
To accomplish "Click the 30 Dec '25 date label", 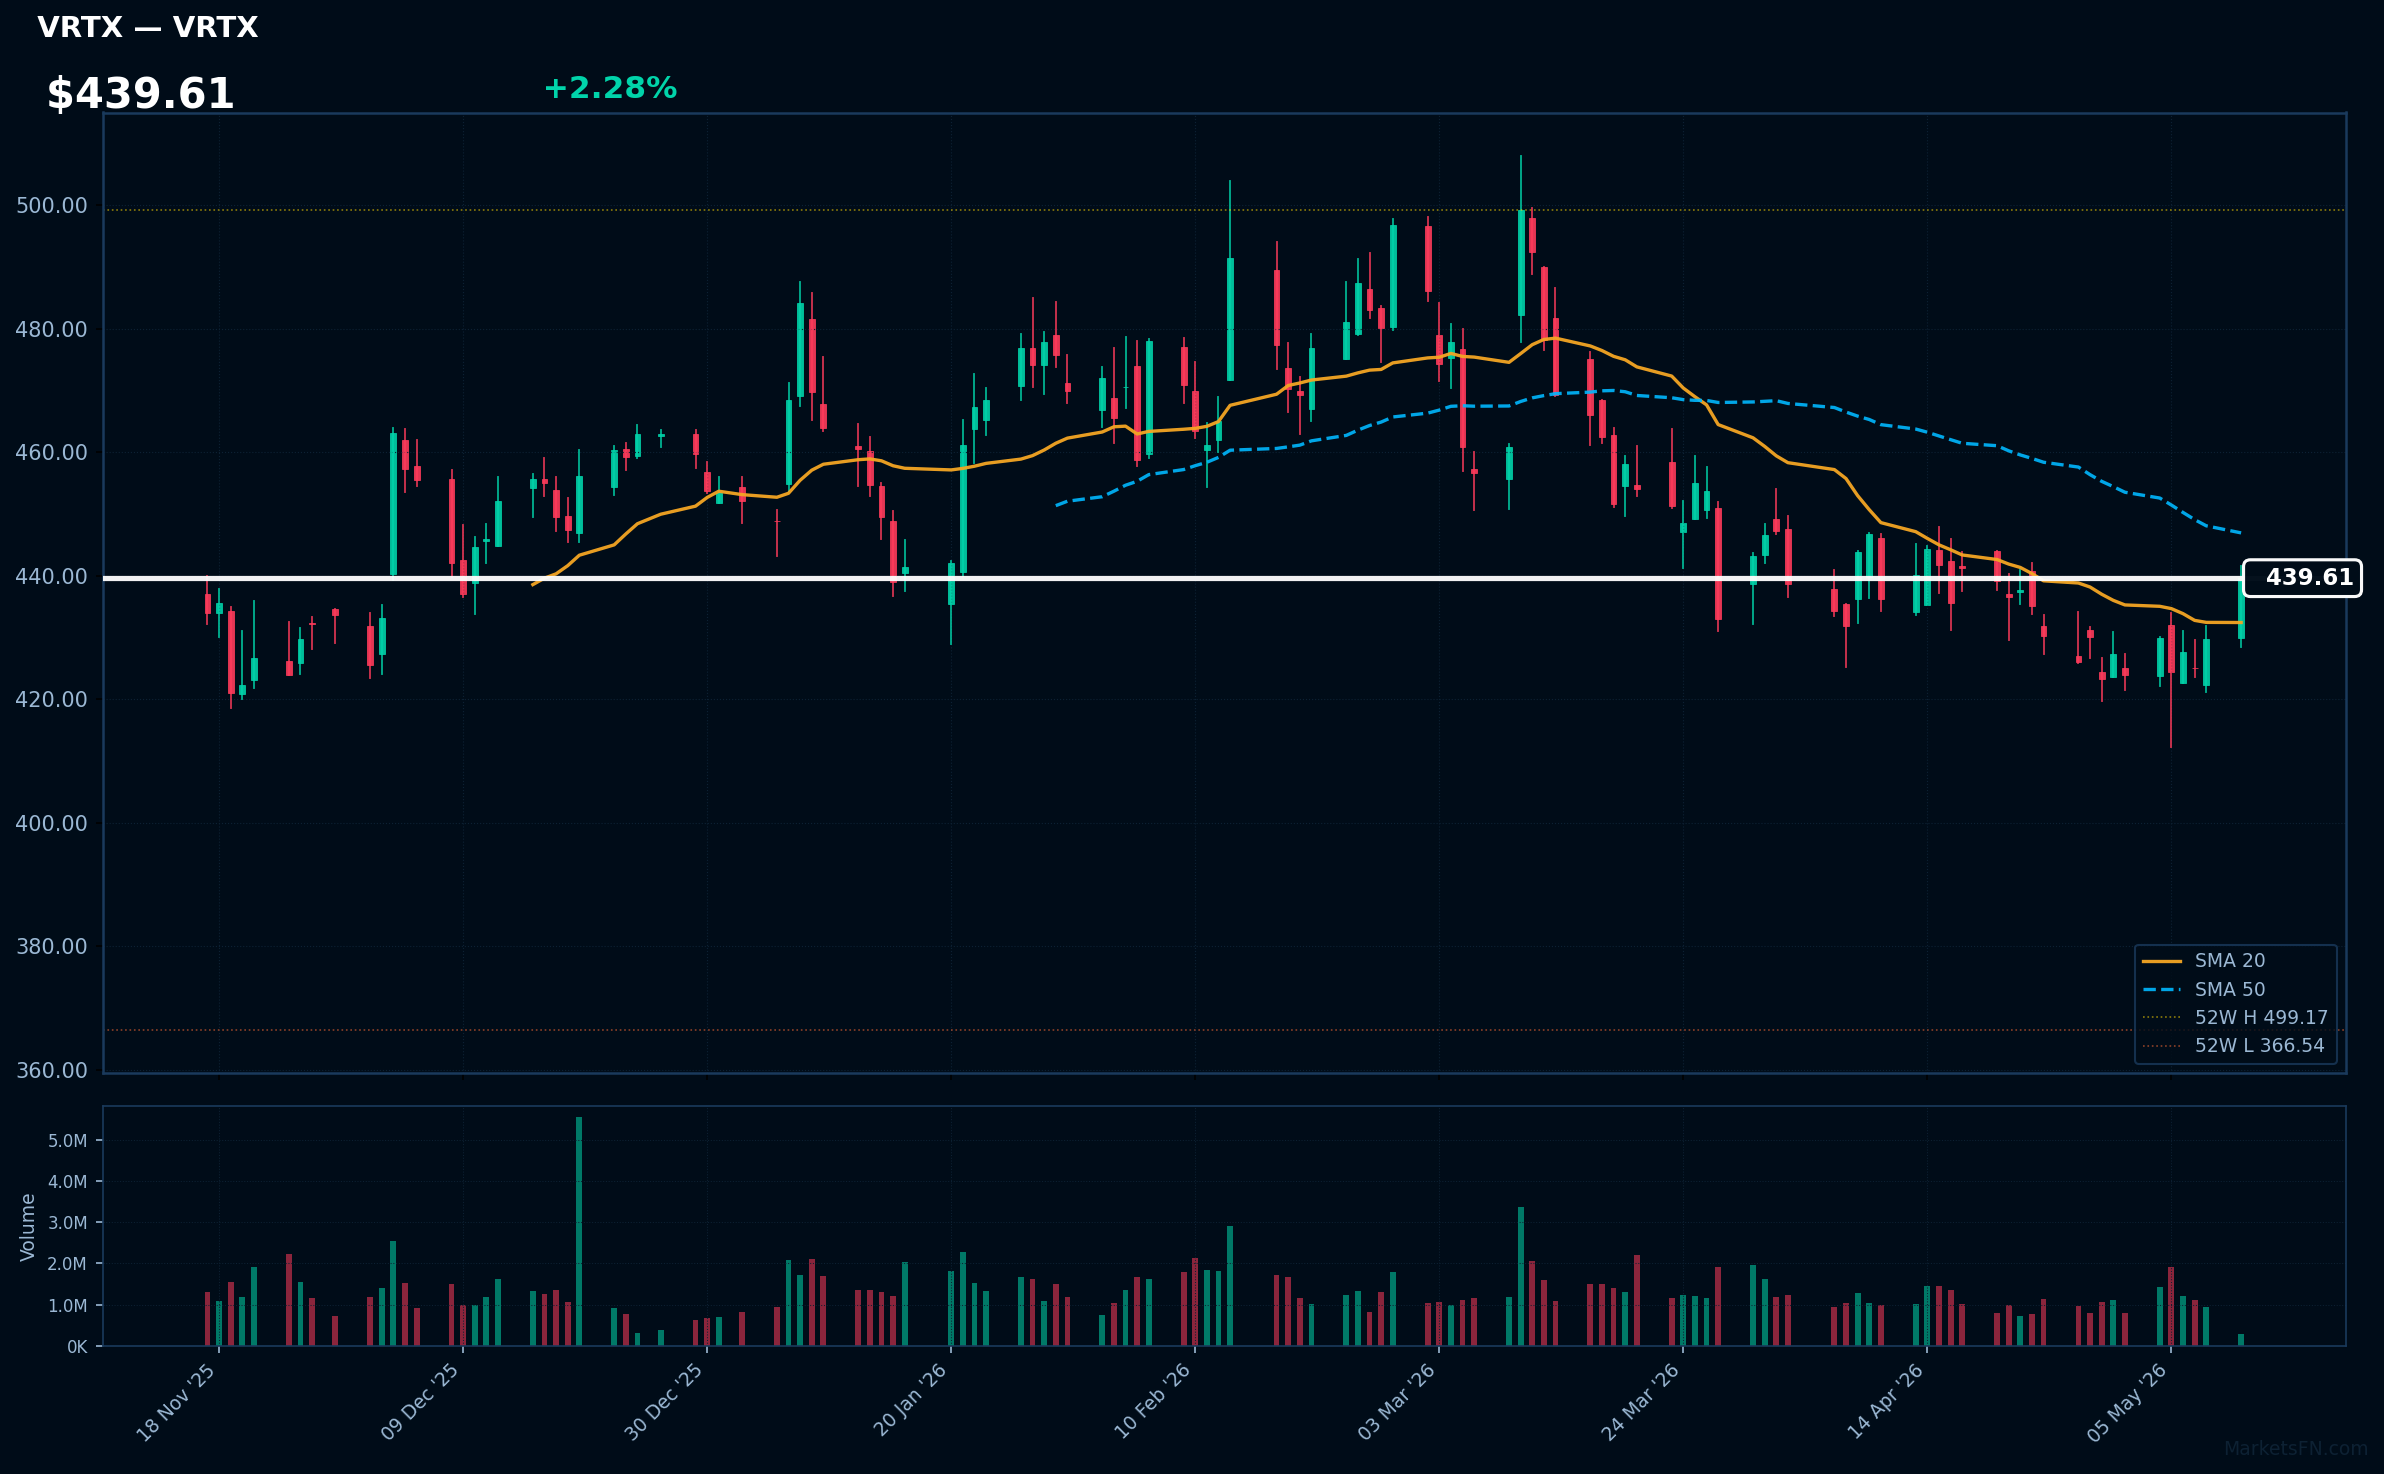I will (x=664, y=1402).
